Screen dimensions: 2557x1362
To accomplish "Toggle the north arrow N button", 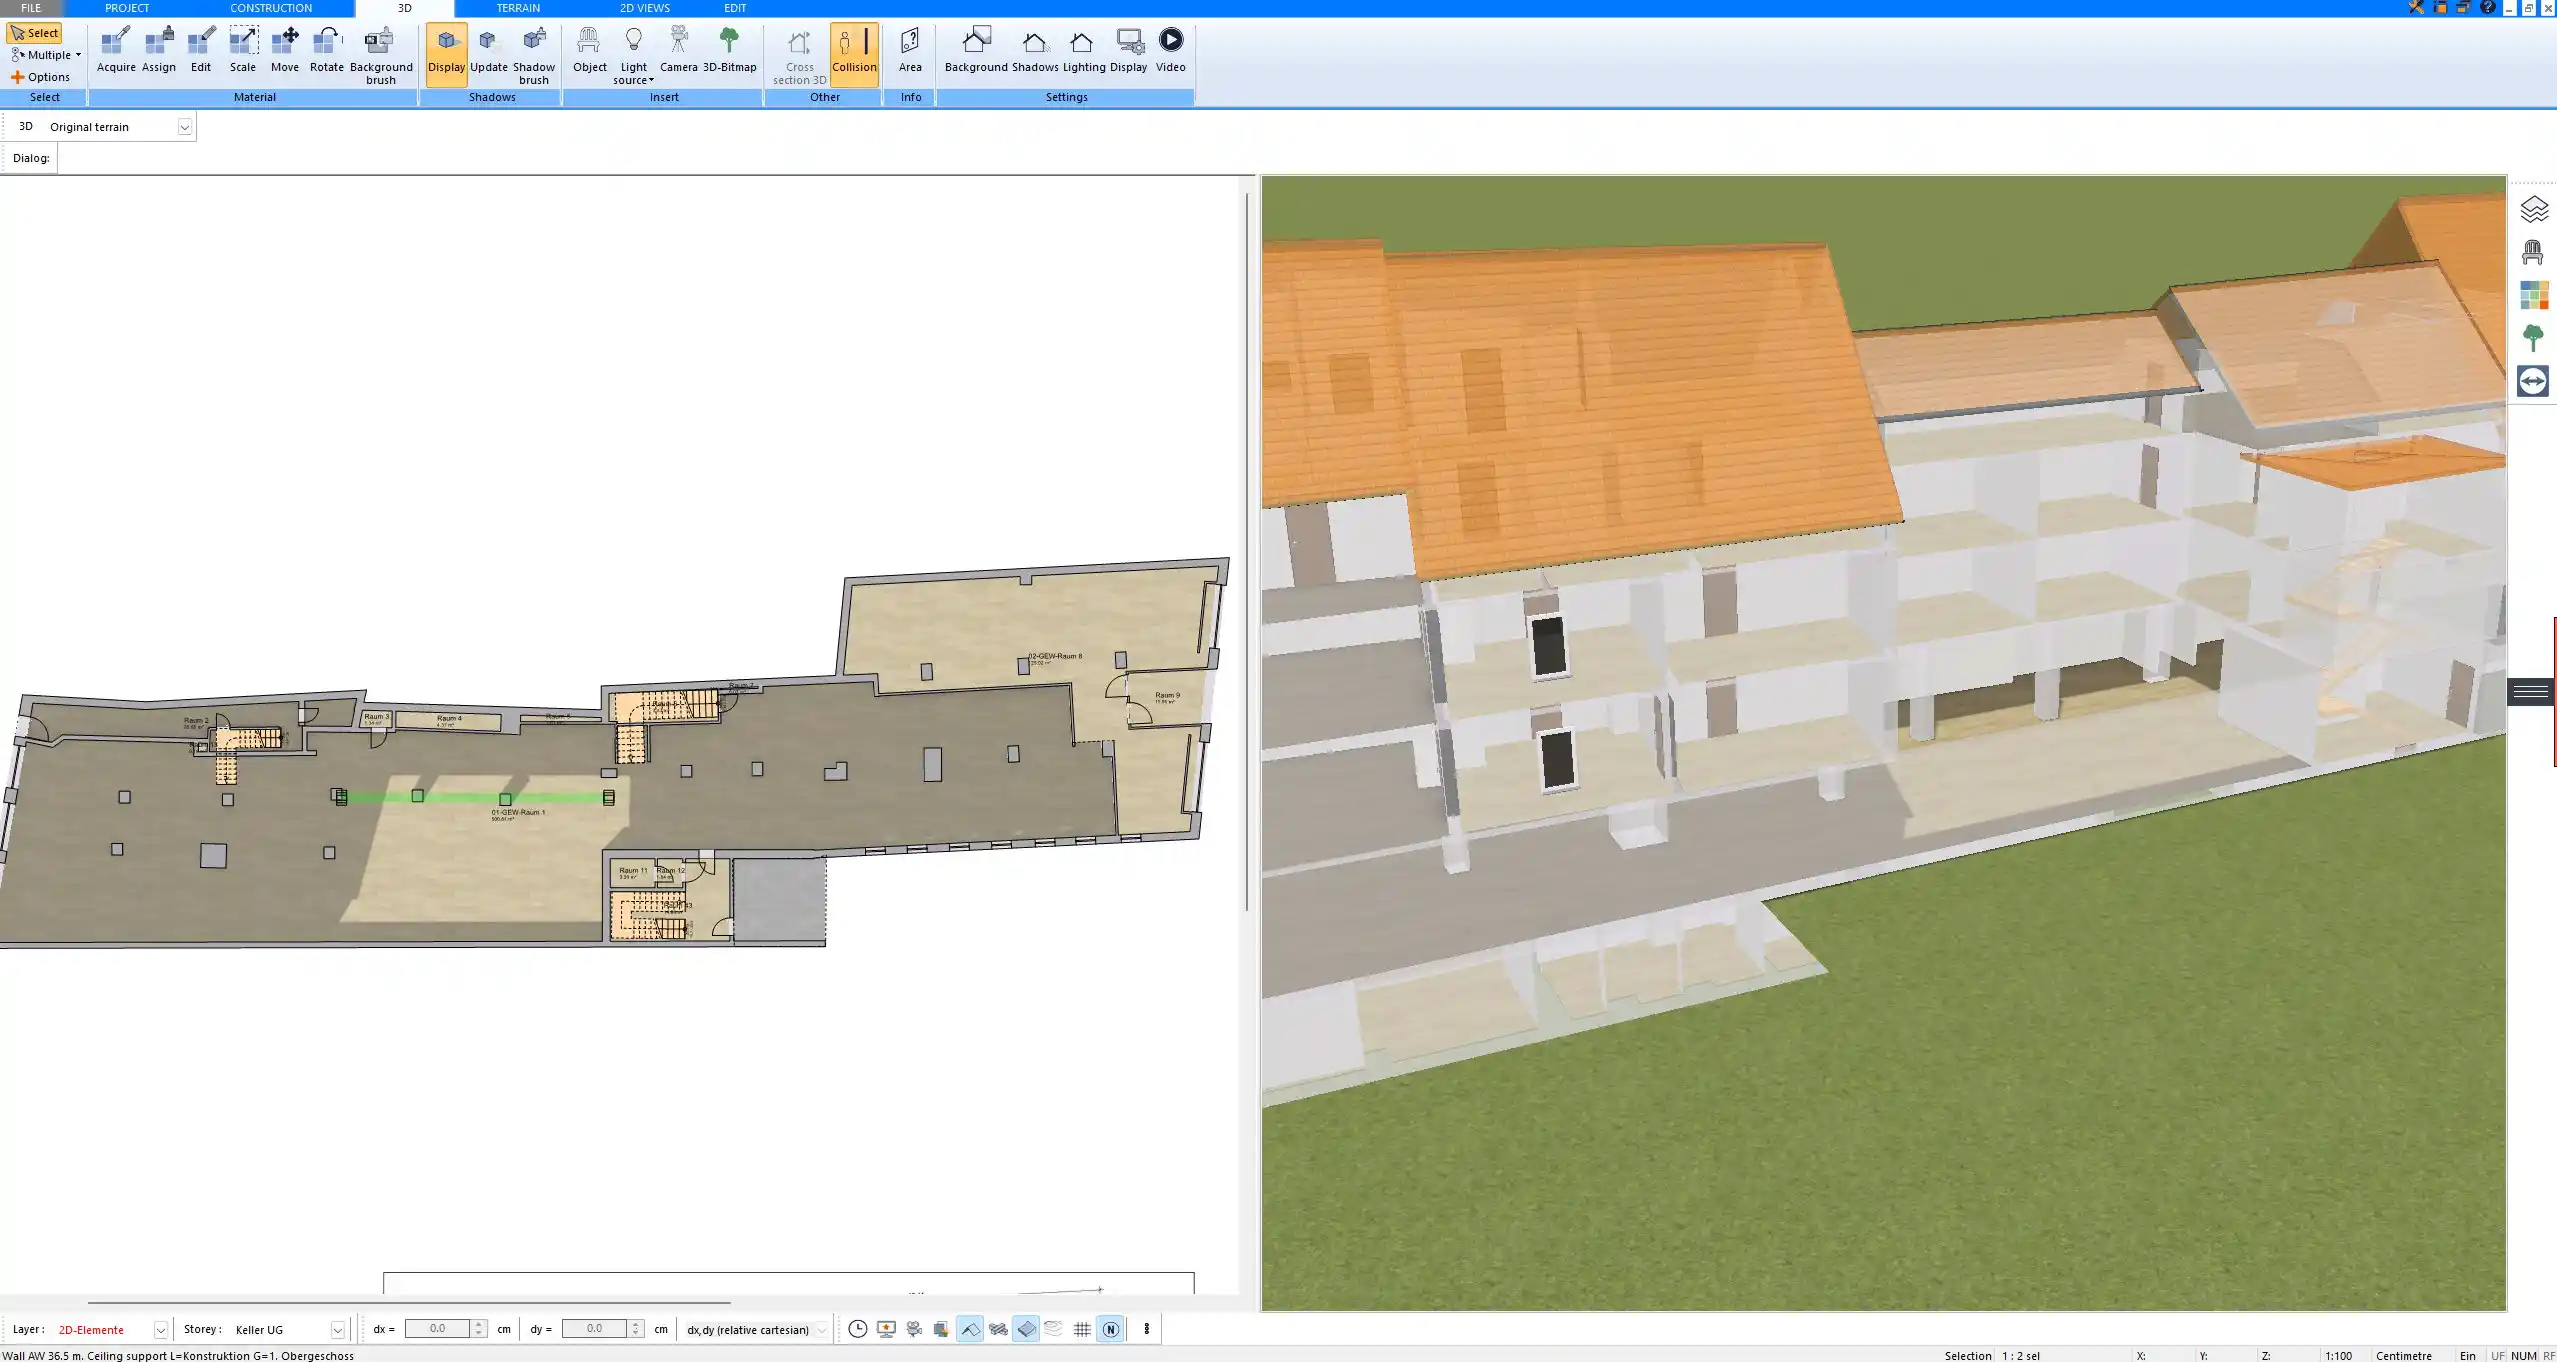I will pyautogui.click(x=1110, y=1329).
